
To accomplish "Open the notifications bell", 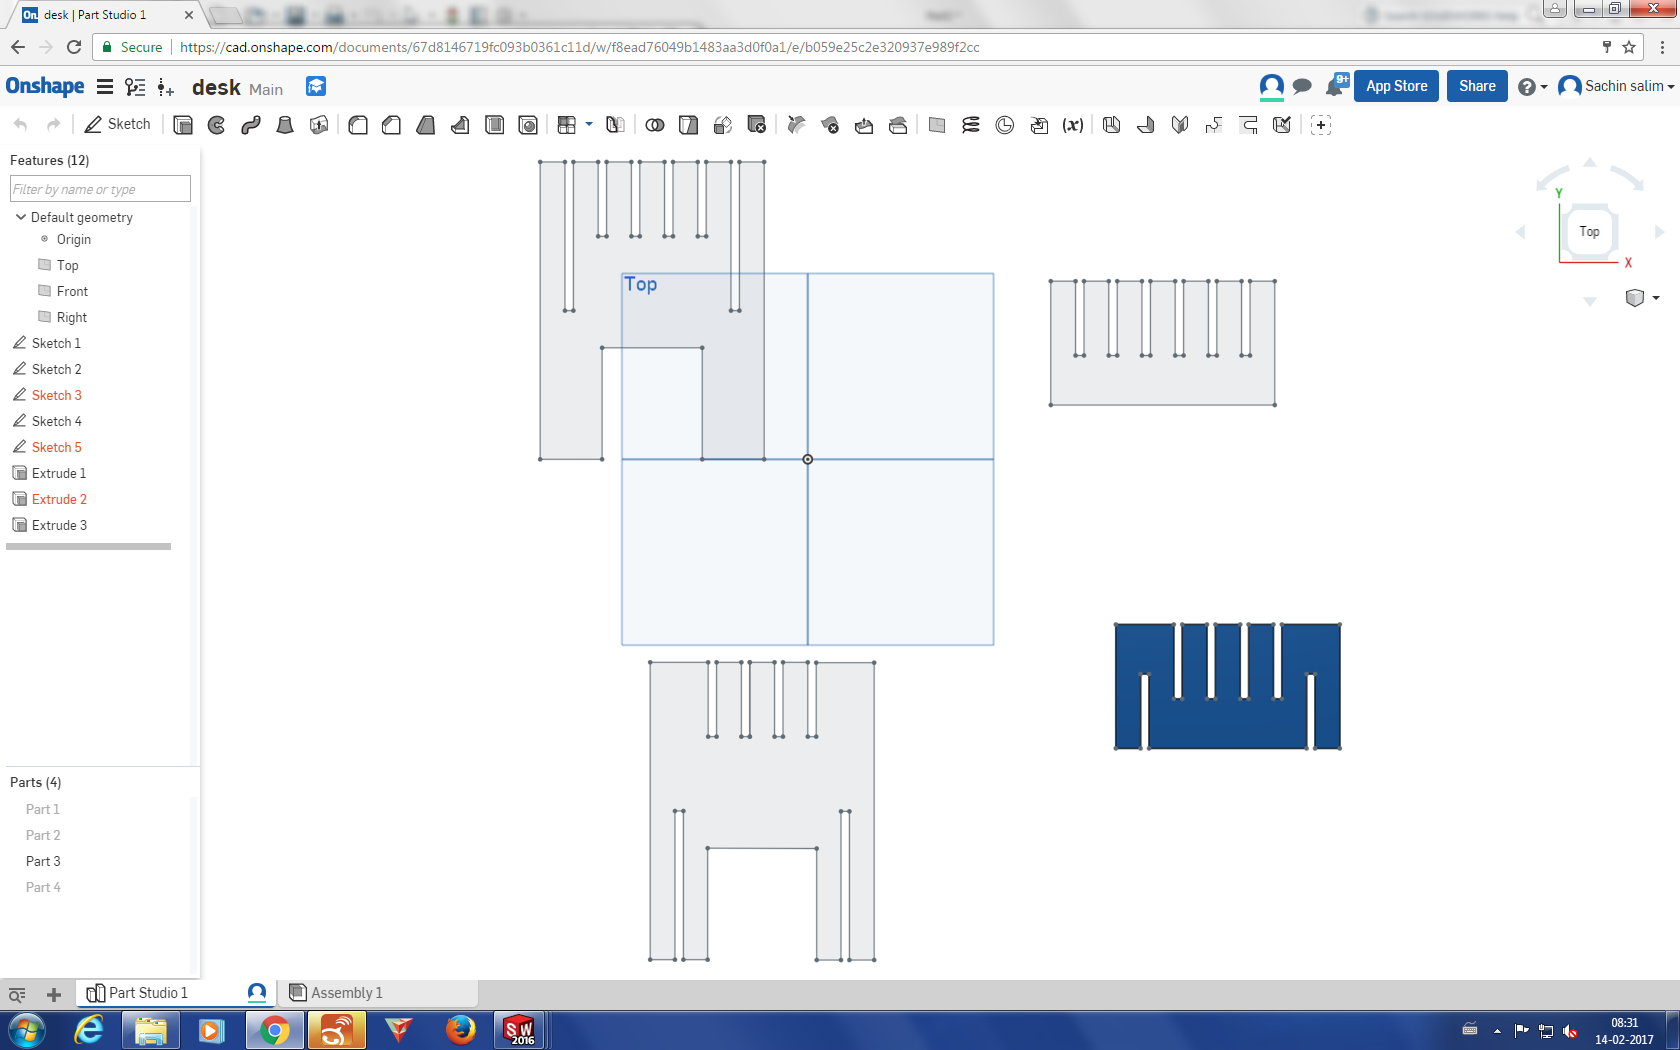I will [x=1336, y=86].
